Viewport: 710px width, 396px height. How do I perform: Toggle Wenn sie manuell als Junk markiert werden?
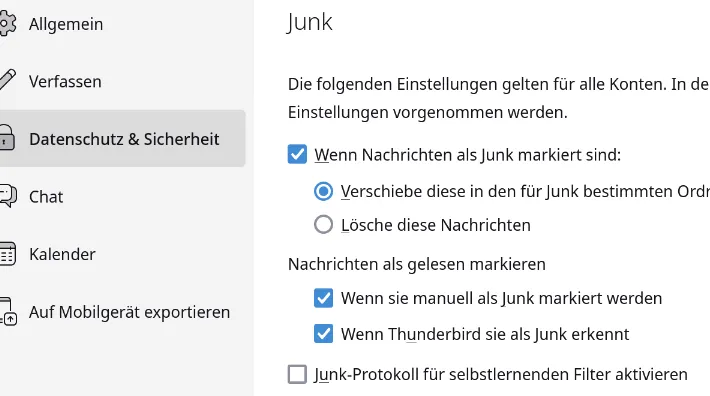pos(323,298)
